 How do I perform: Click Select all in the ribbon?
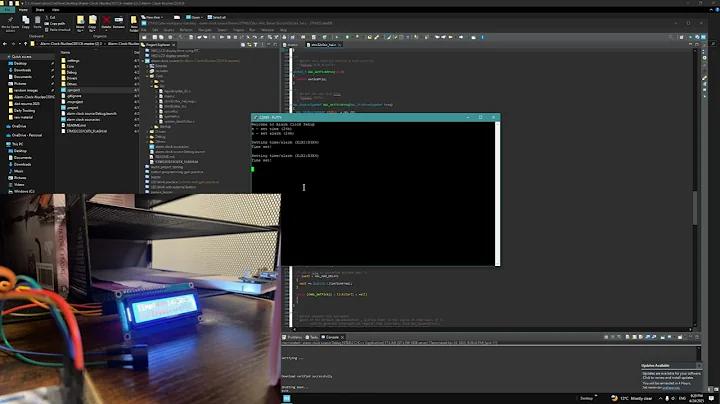[216, 17]
